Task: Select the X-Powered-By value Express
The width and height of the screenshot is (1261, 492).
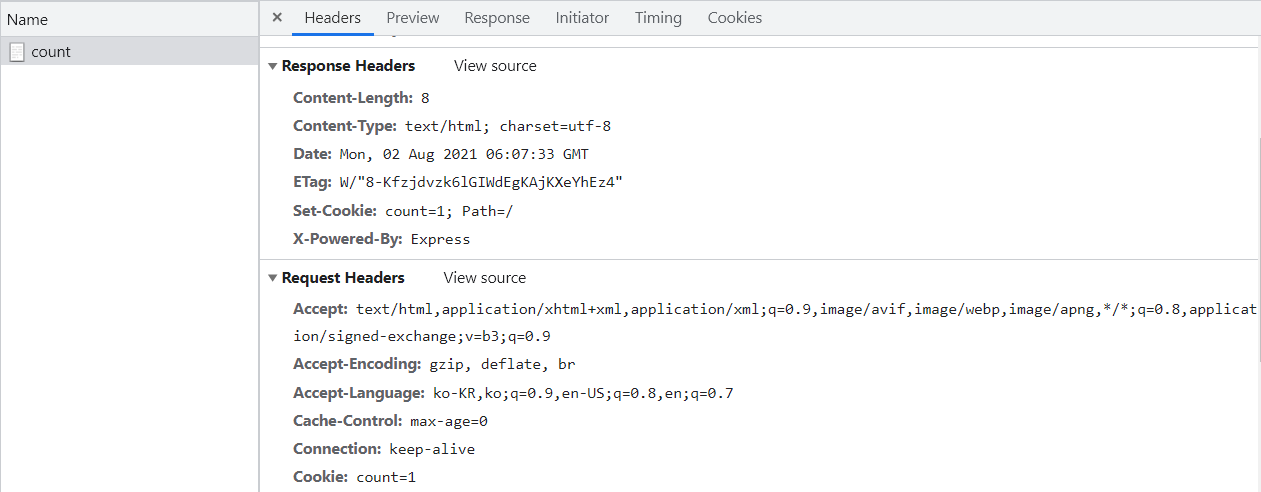Action: [440, 240]
